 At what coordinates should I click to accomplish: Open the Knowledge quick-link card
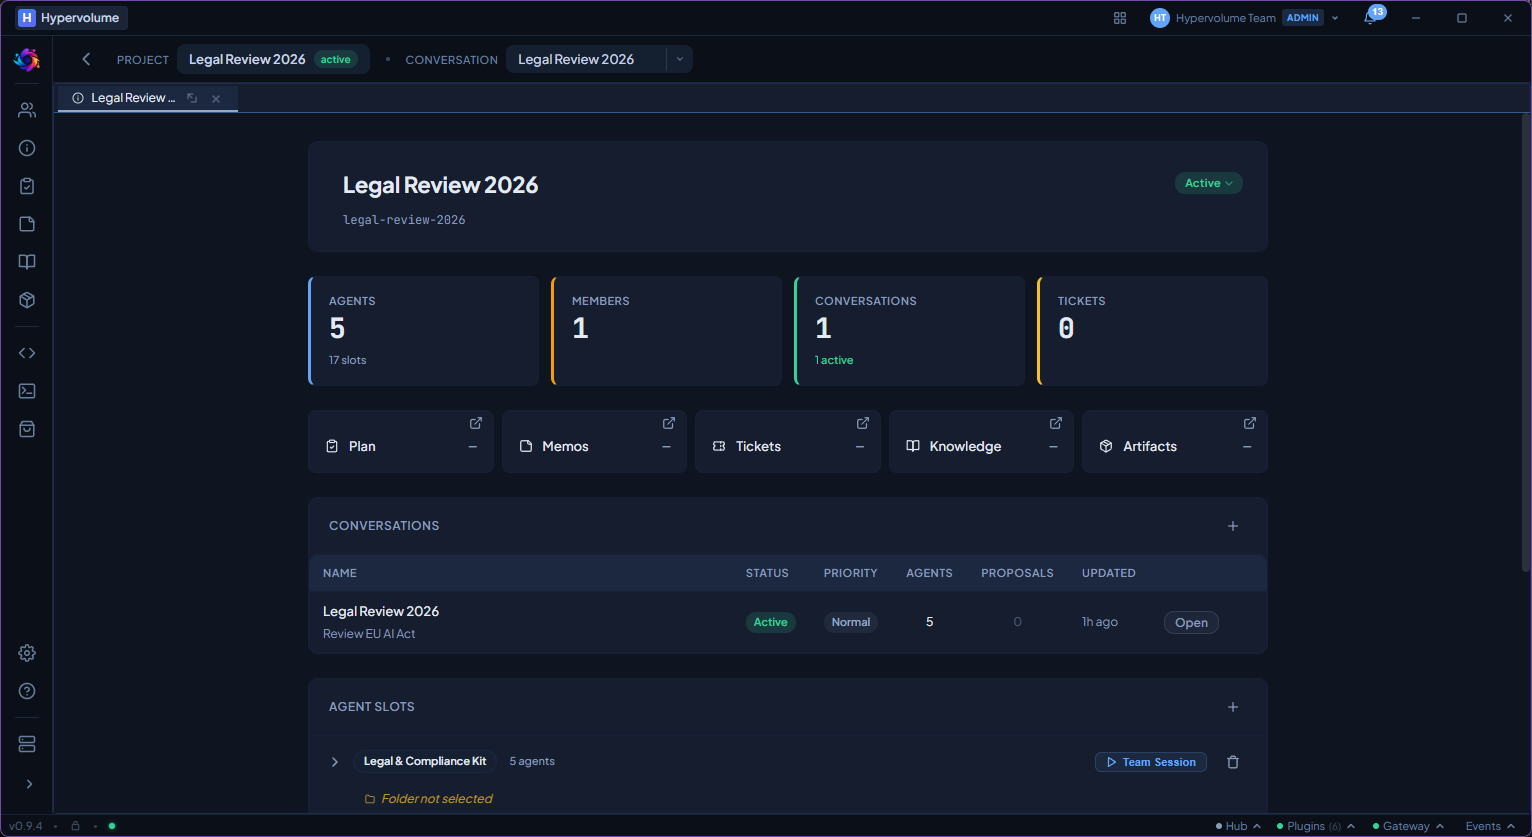(x=981, y=441)
